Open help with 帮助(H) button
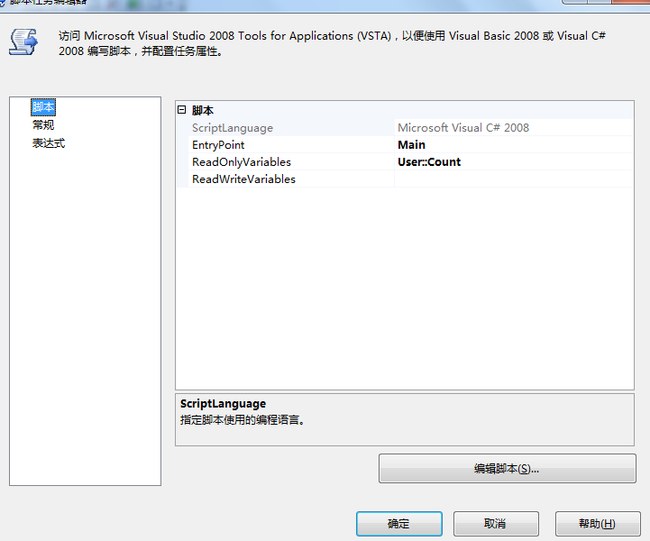This screenshot has width=650, height=541. click(x=598, y=524)
